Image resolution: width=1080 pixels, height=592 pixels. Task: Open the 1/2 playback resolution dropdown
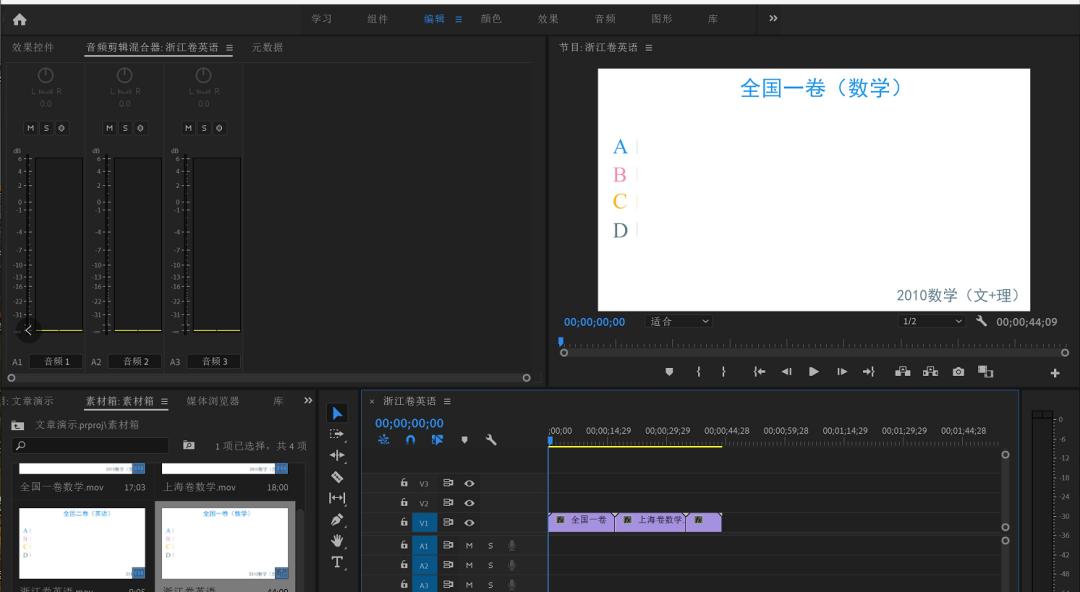tap(932, 322)
